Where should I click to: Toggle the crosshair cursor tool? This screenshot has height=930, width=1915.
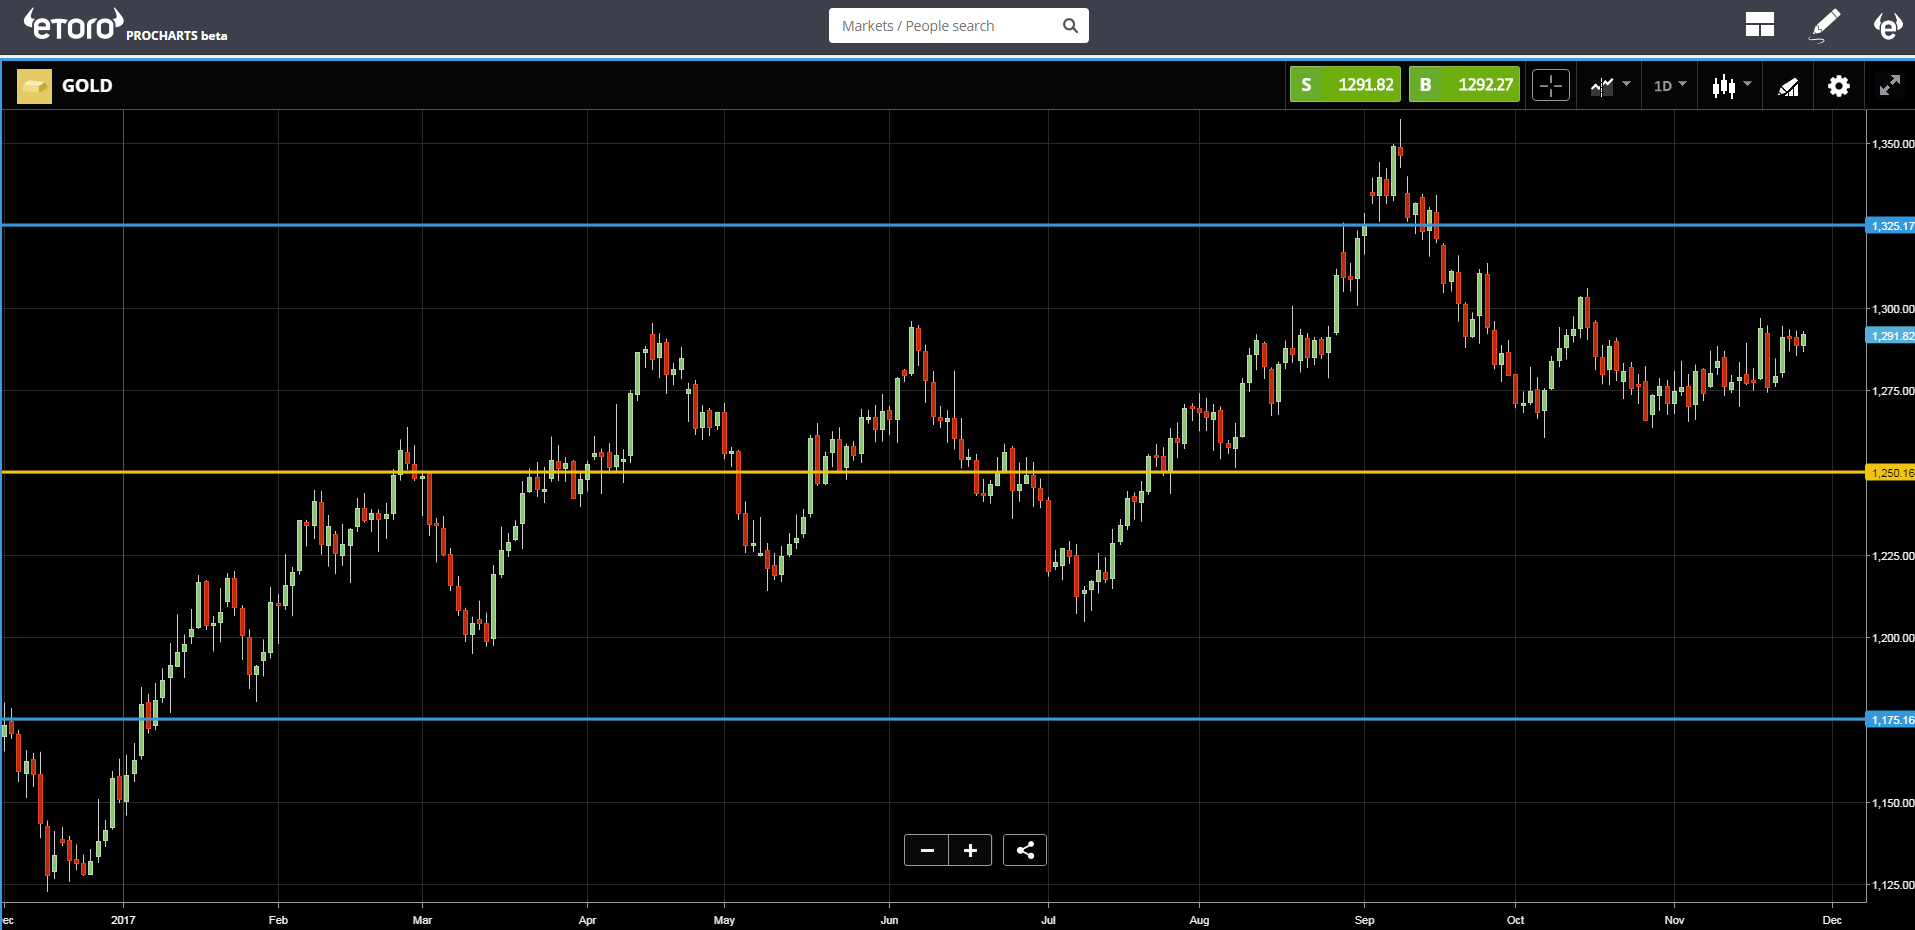1551,86
